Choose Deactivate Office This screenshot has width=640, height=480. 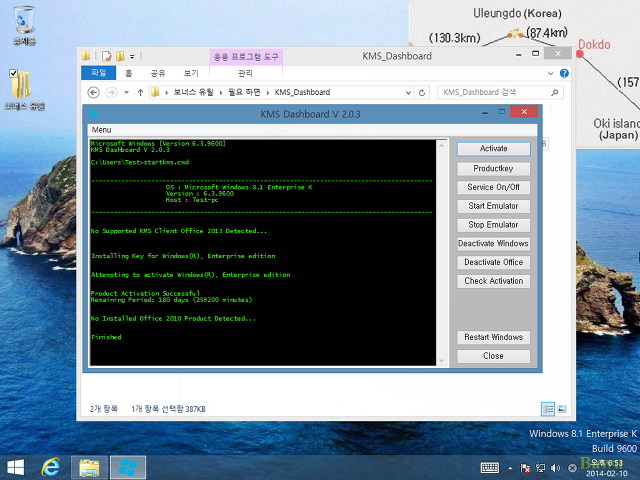click(493, 262)
